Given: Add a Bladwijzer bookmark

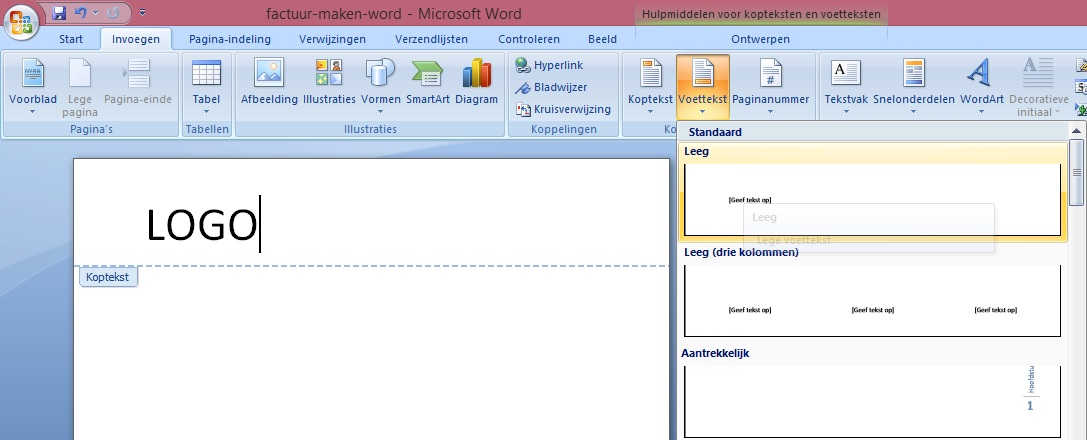Looking at the screenshot, I should coord(550,87).
